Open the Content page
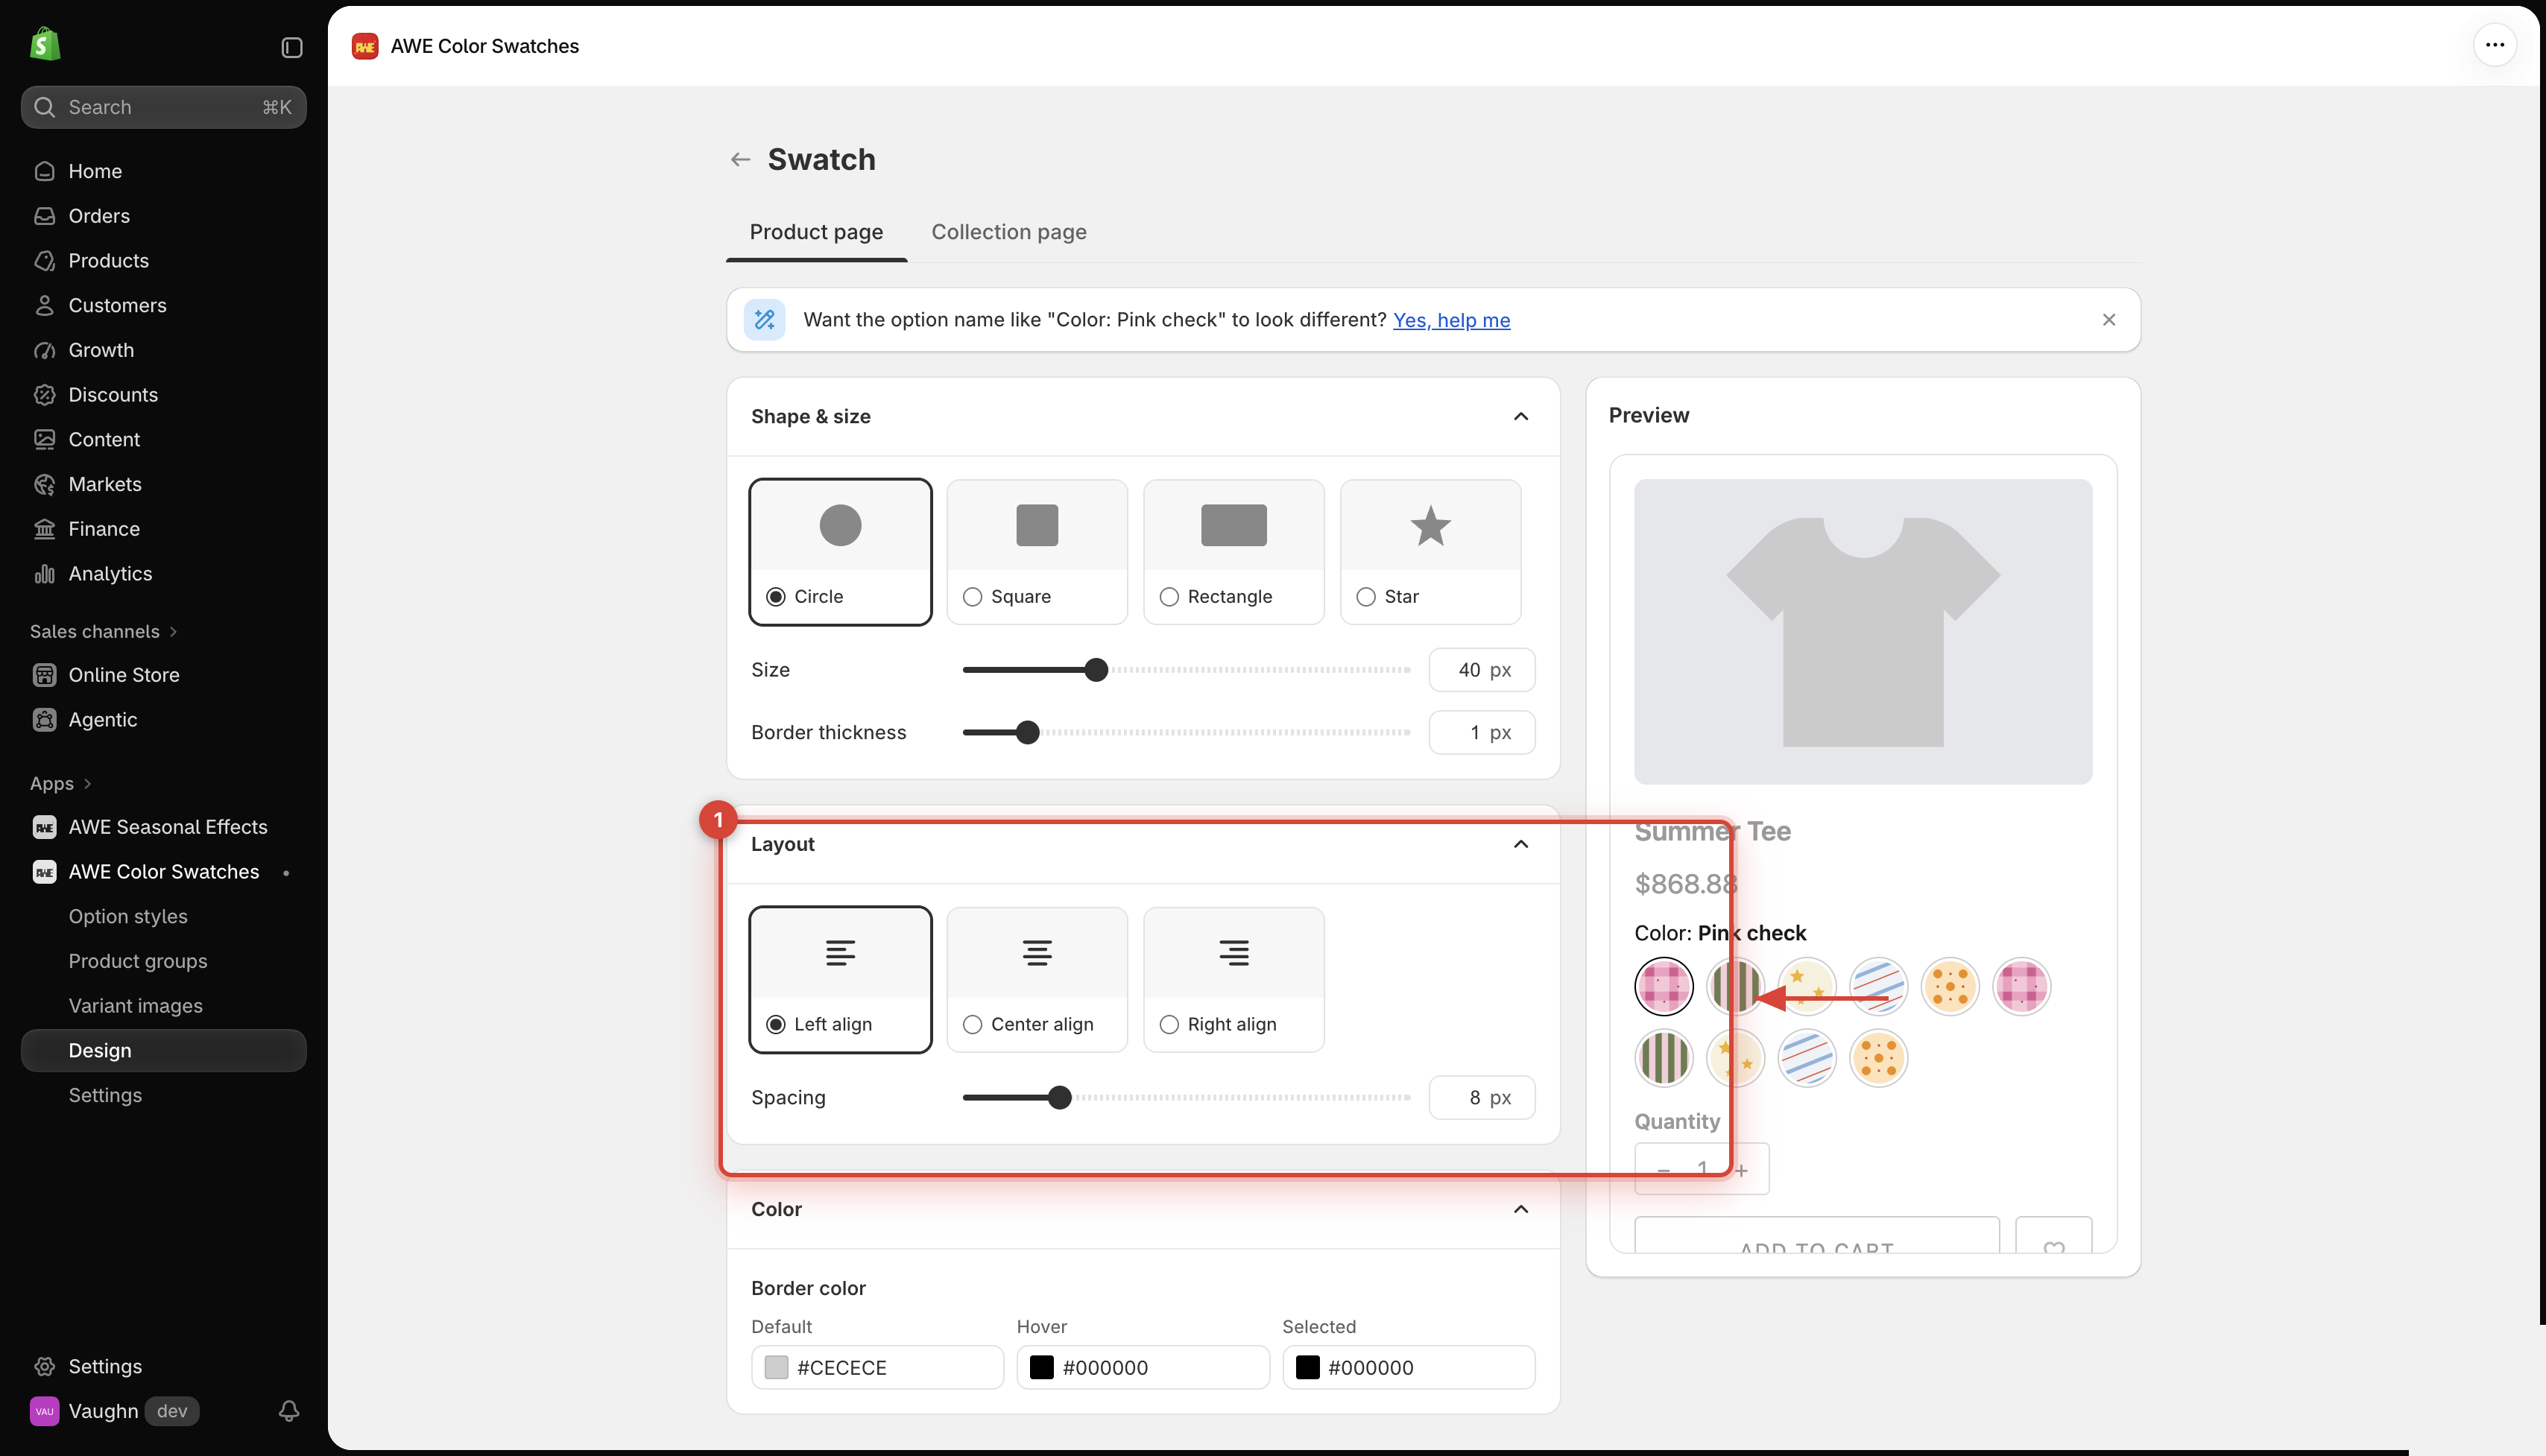The height and width of the screenshot is (1456, 2546). point(164,440)
